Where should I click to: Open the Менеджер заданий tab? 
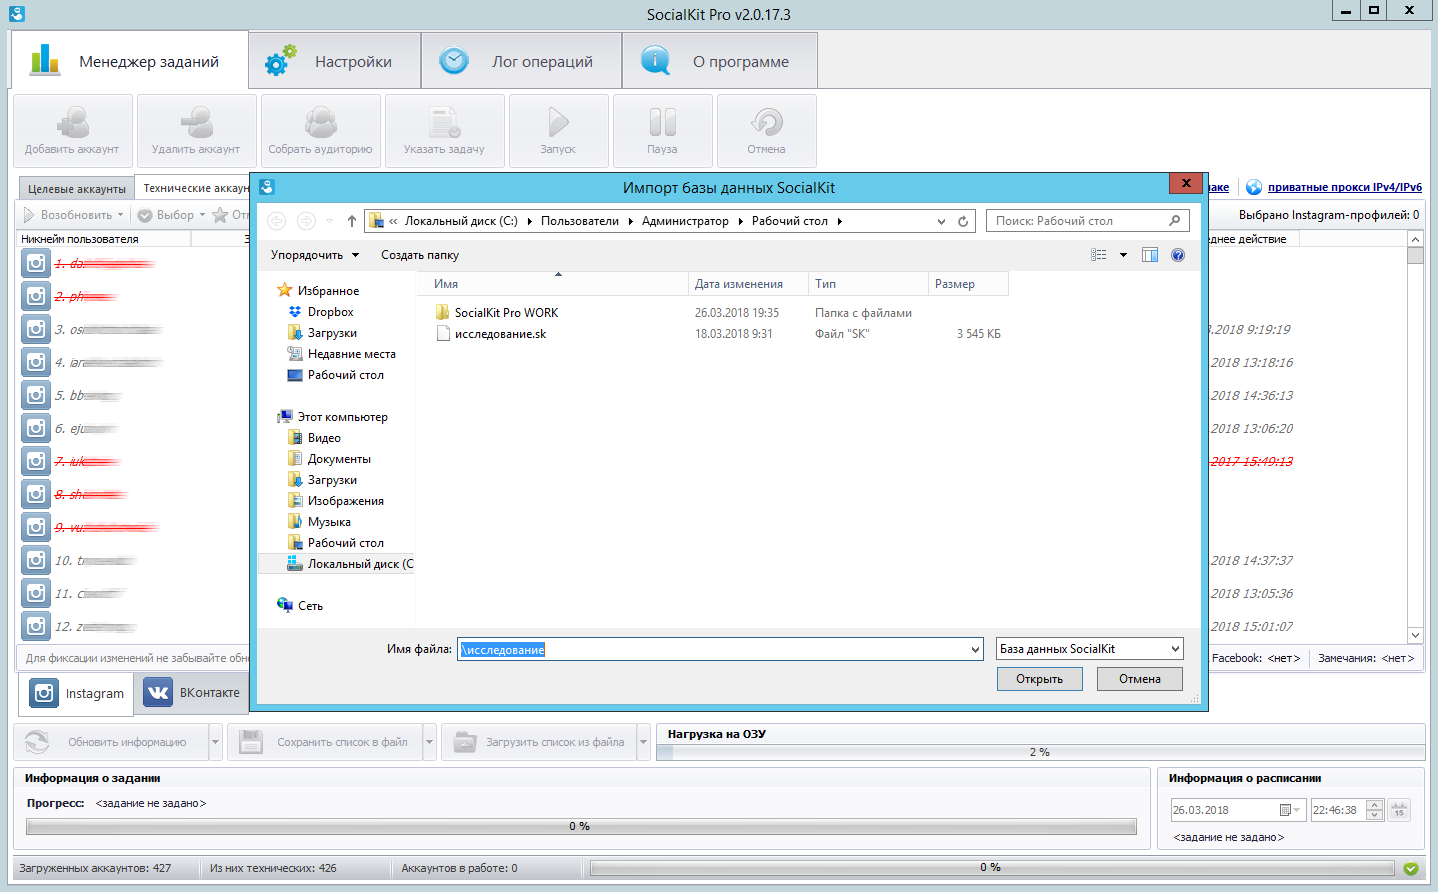[x=129, y=61]
